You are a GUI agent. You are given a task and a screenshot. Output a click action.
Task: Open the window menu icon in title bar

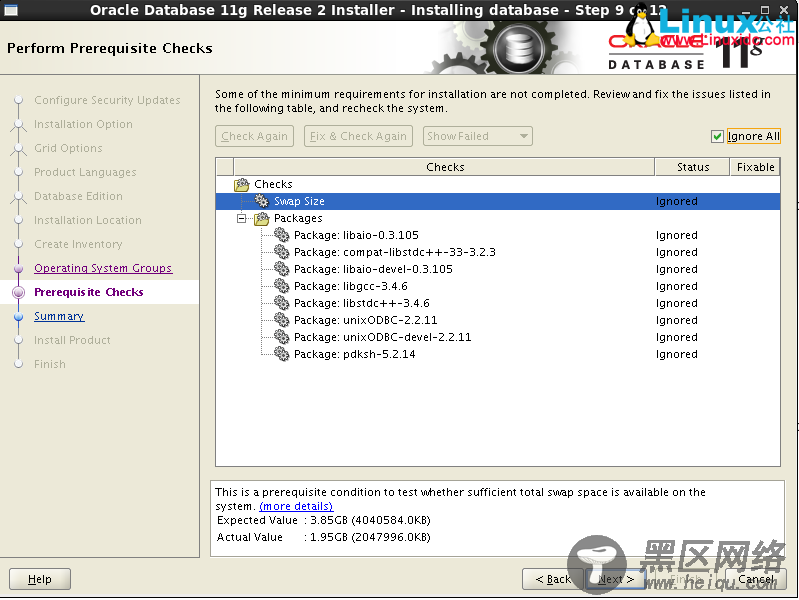[x=11, y=10]
